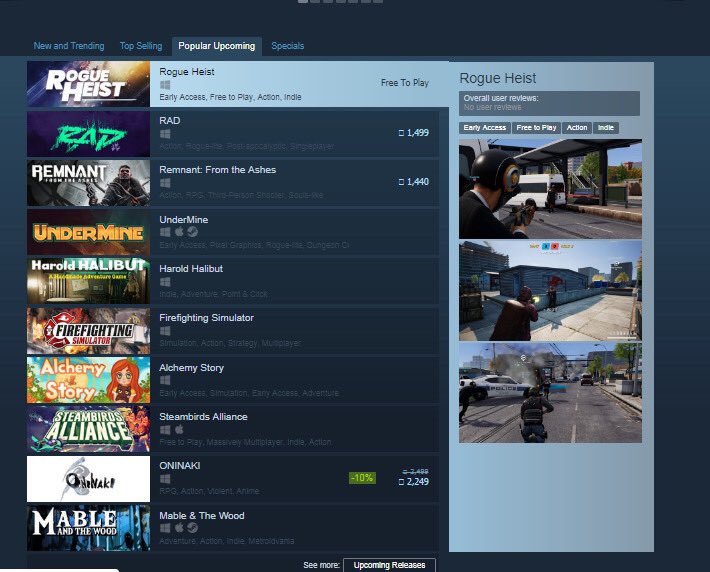Screen dimensions: 710x572
Task: Click the Early Access tag button
Action: pos(485,128)
